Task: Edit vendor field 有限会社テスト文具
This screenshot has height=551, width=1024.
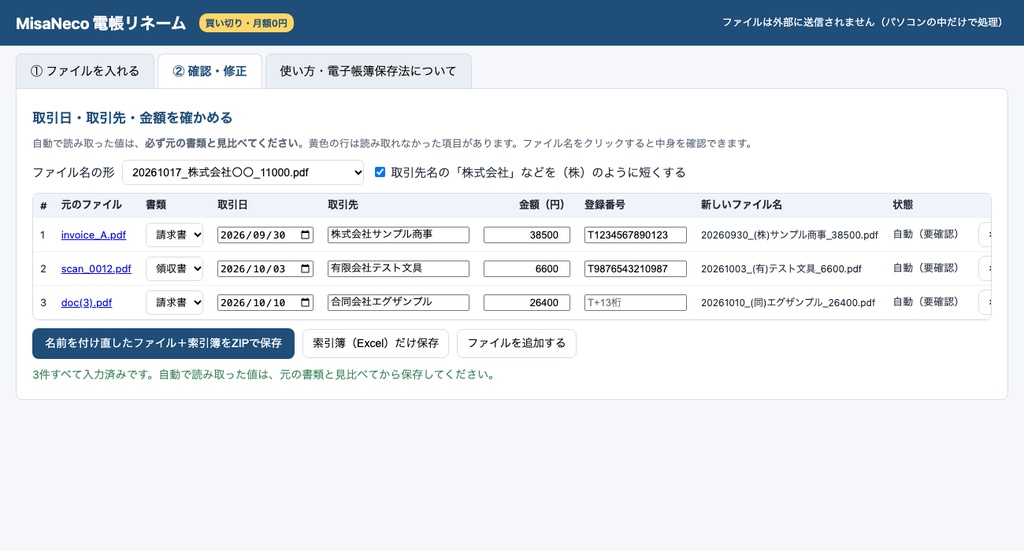Action: (398, 269)
